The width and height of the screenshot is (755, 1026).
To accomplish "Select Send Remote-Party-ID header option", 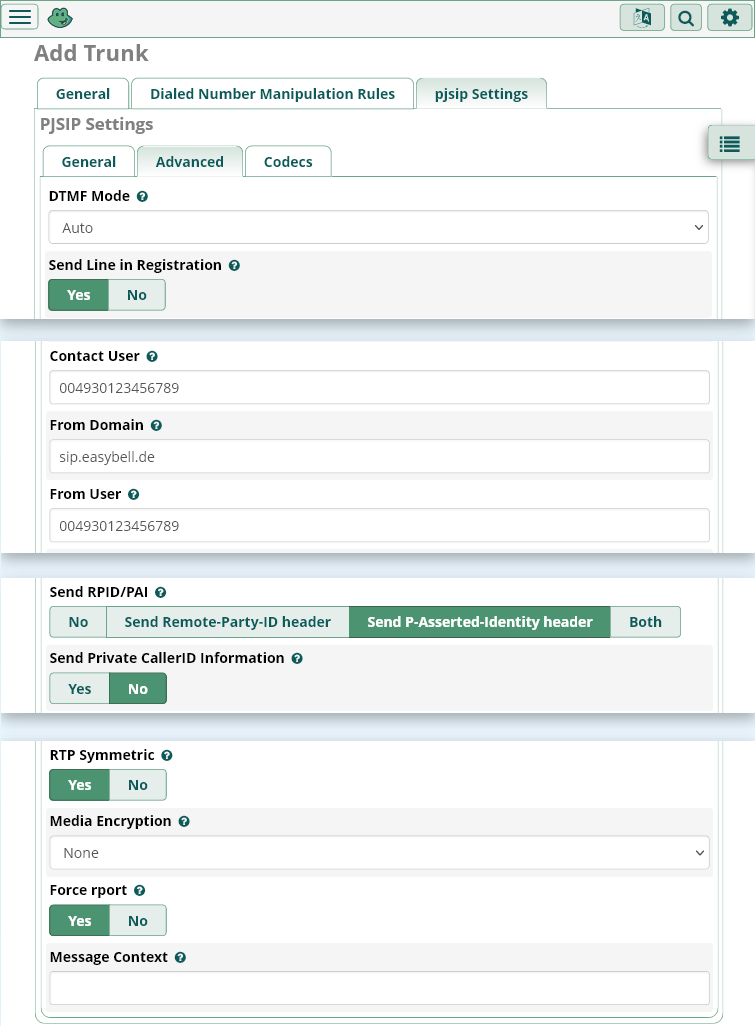I will [227, 622].
